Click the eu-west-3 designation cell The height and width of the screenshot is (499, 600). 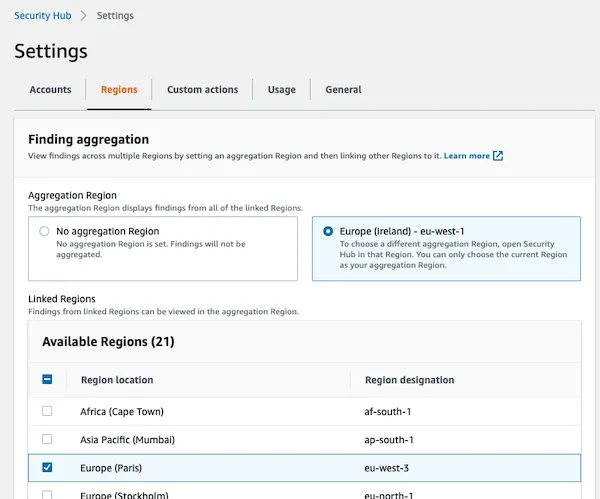[386, 468]
